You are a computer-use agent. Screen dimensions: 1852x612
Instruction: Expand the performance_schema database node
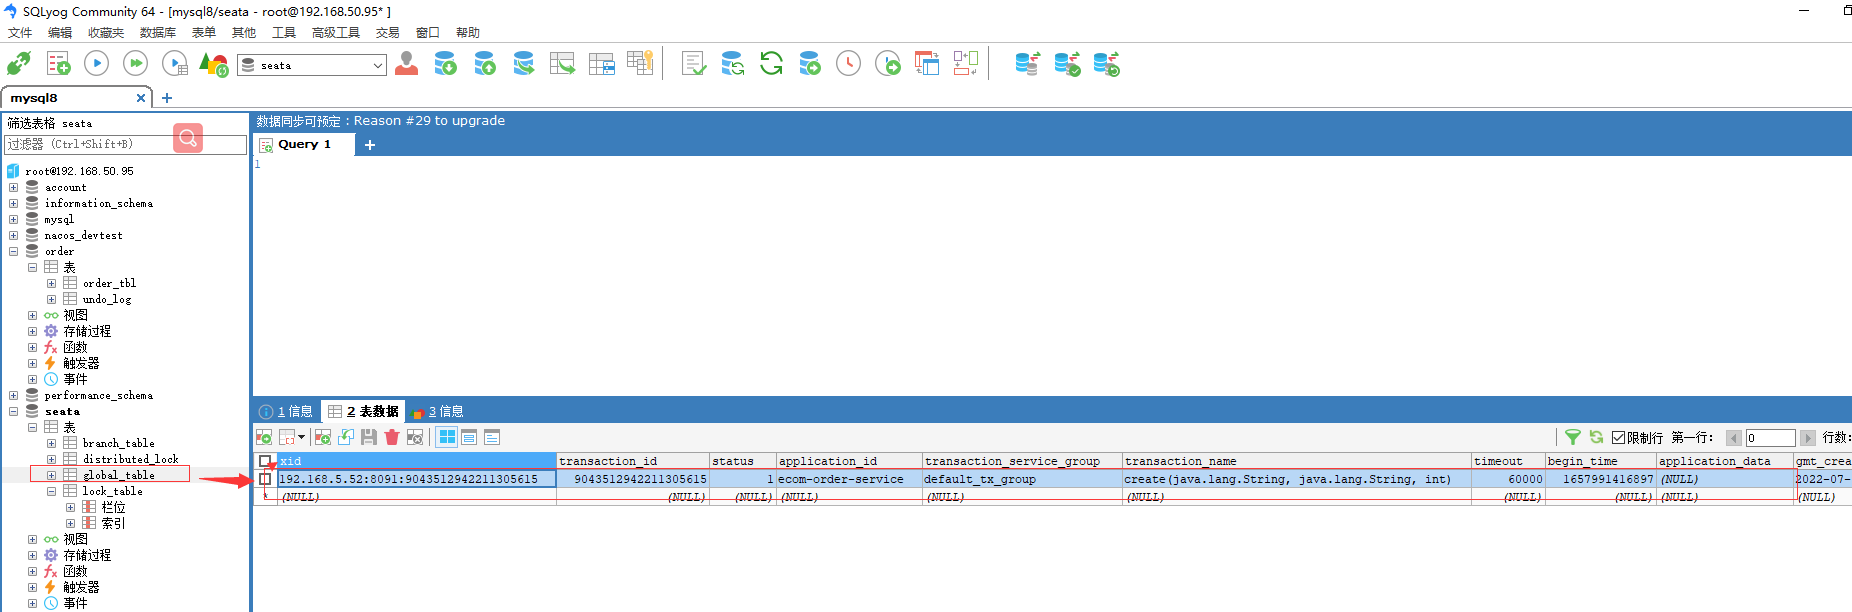pos(13,395)
